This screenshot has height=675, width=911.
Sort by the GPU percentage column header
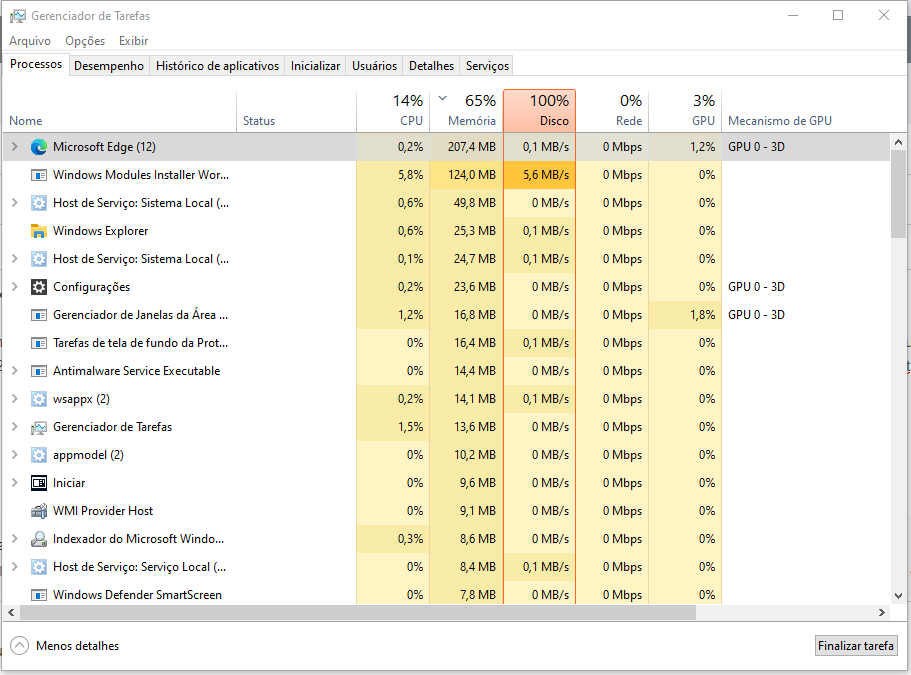click(x=686, y=111)
